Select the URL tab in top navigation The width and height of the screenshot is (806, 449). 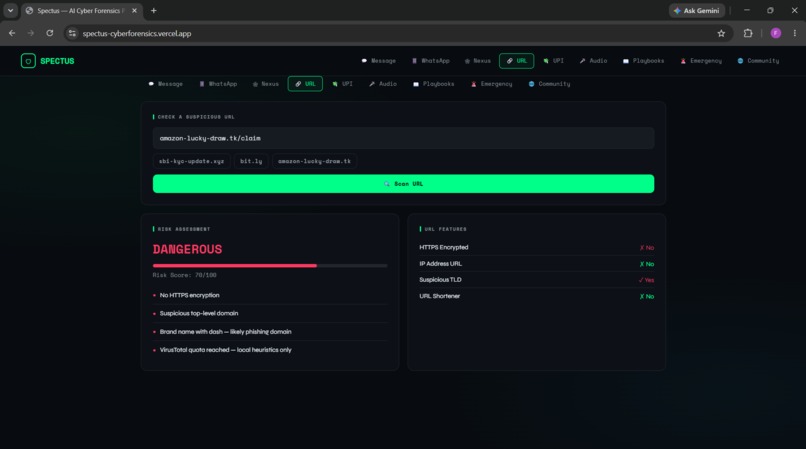pos(516,61)
